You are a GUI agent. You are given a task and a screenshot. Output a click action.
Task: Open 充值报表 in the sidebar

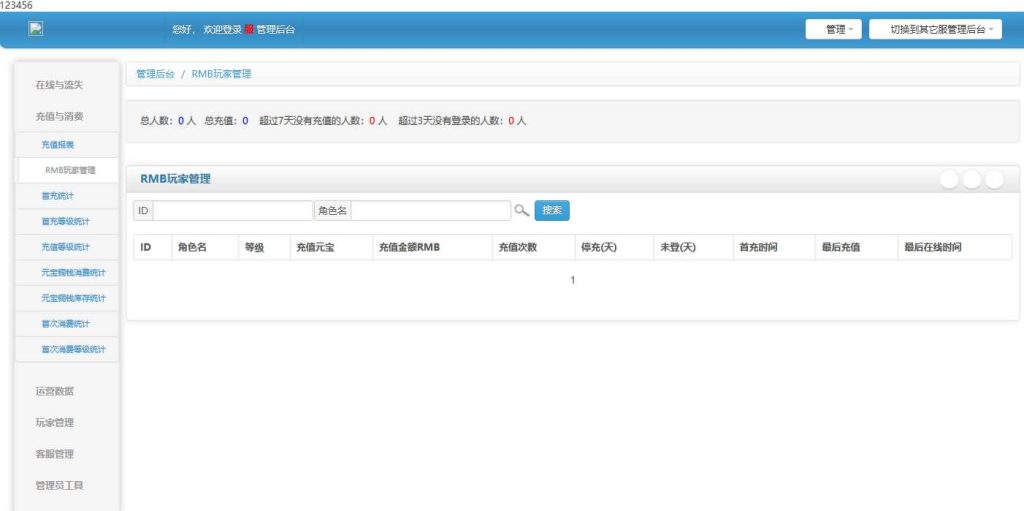tap(57, 145)
